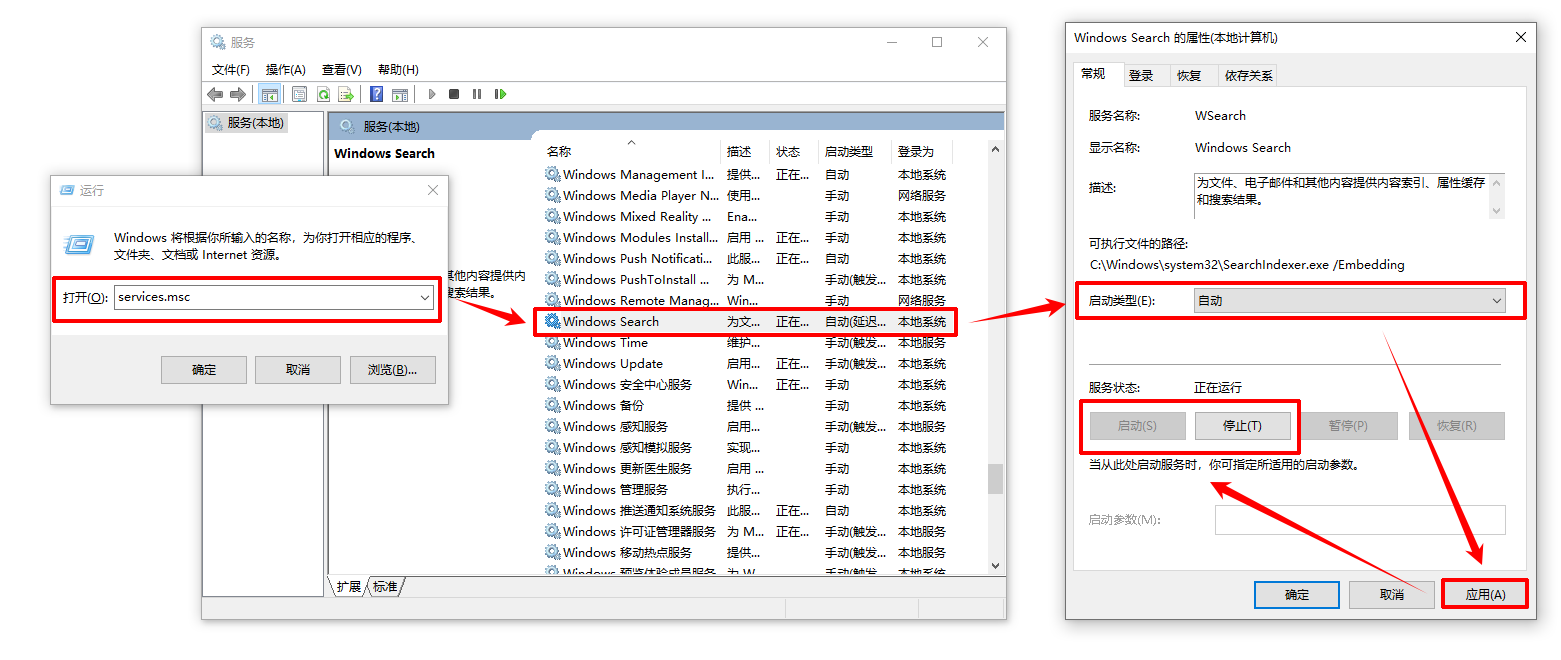Click gear icon of Windows Update row
The width and height of the screenshot is (1561, 660).
pos(552,363)
